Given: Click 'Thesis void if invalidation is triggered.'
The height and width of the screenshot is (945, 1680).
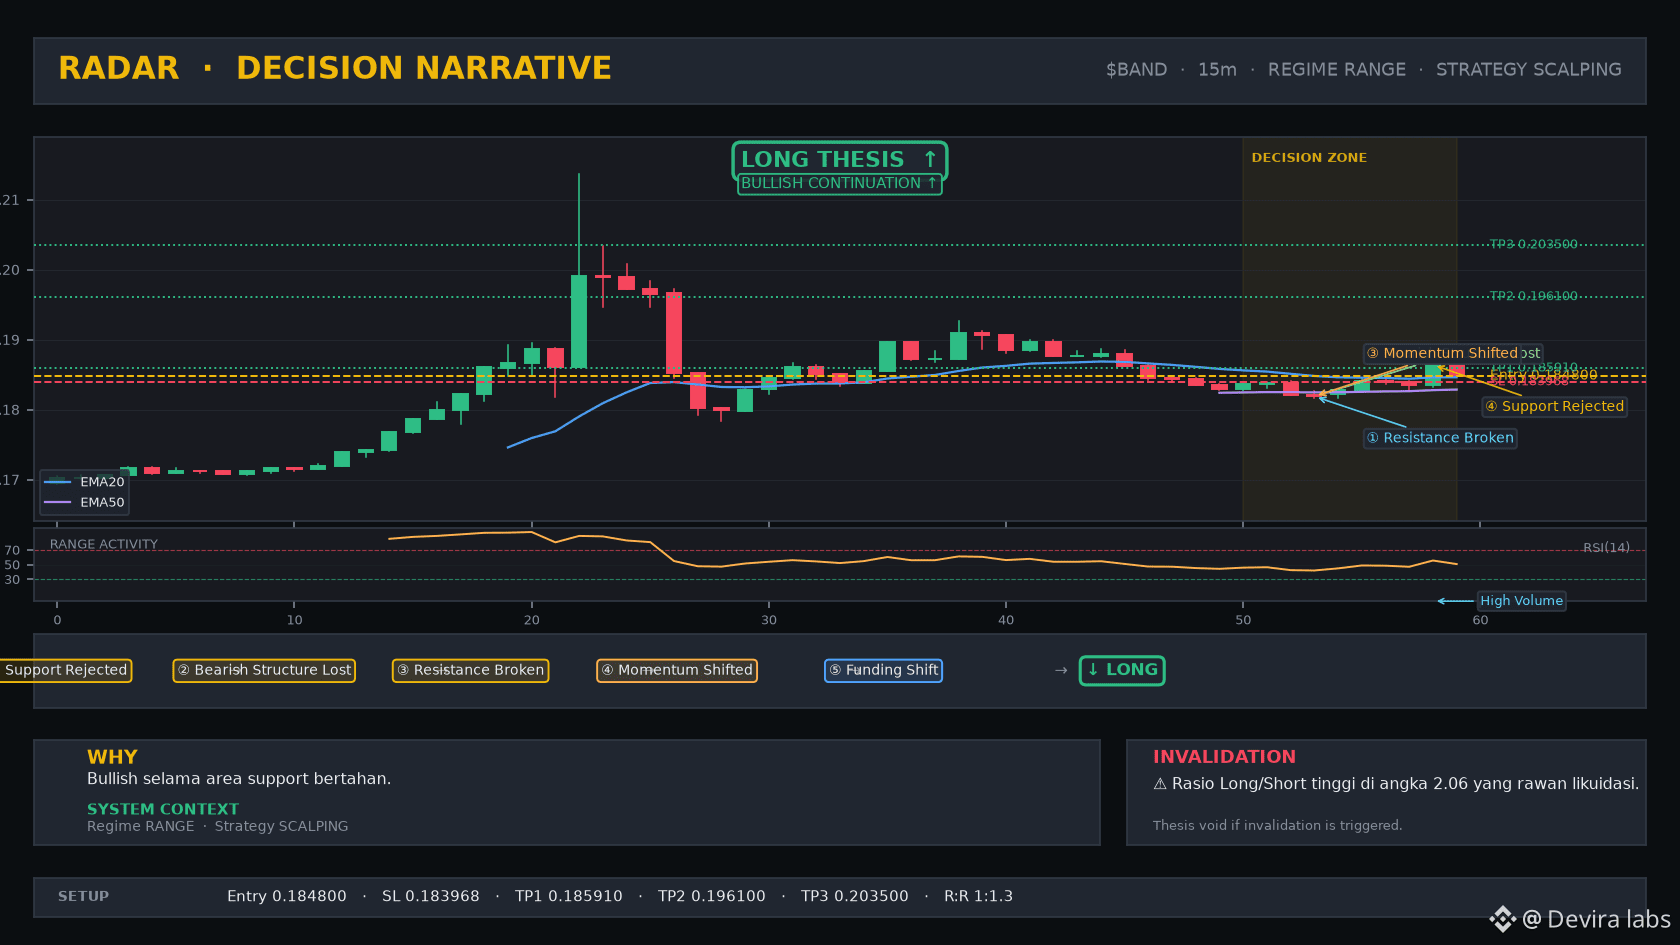Looking at the screenshot, I should click(x=1277, y=826).
